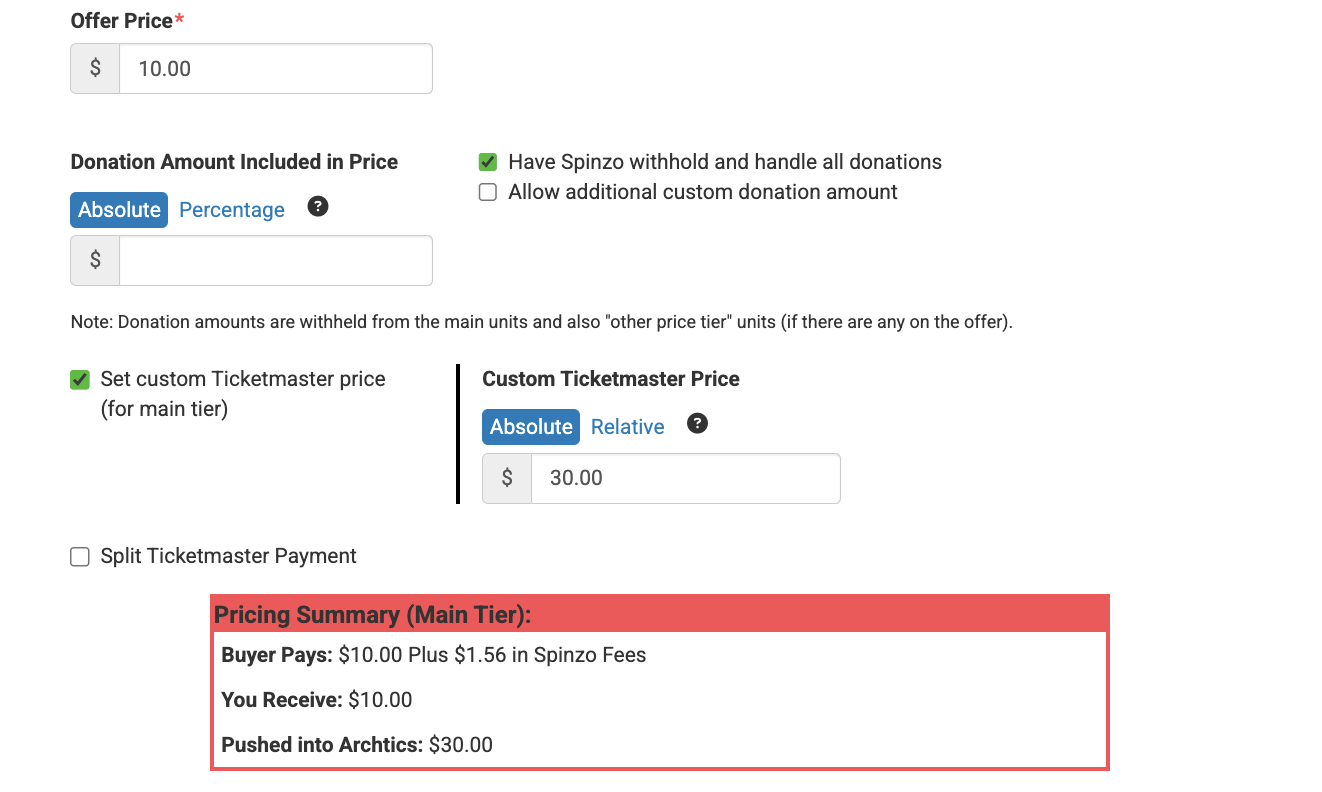Click the Custom Ticketmaster Price help icon
Screen dimensions: 1322x792
coord(697,424)
